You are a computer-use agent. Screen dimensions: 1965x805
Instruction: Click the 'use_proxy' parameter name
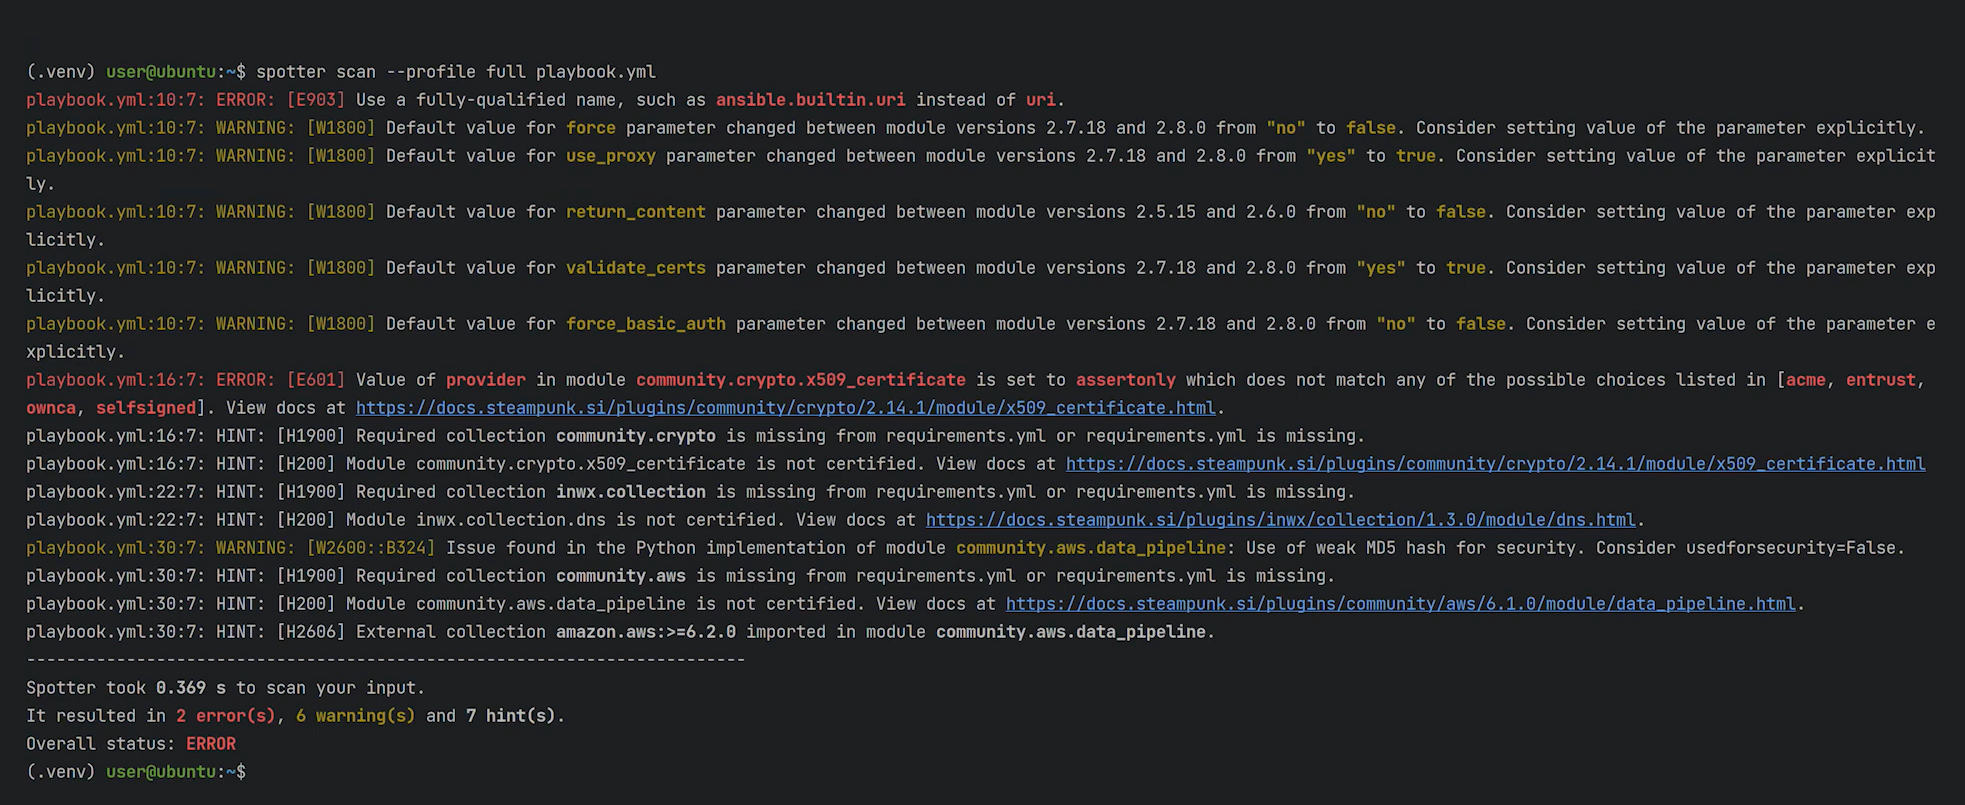tap(610, 156)
